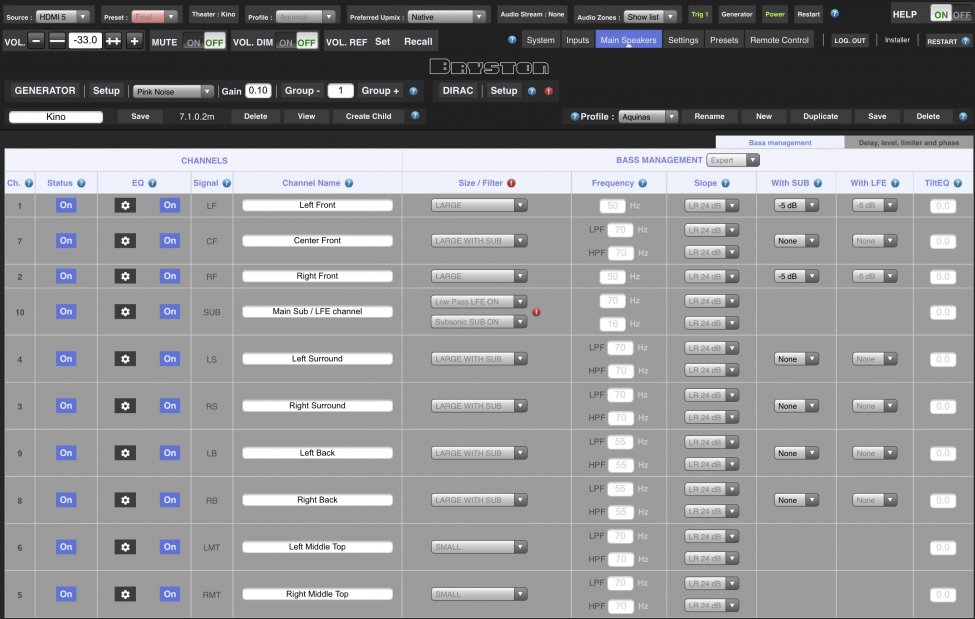Open Bass Management Expert mode dropdown

coord(732,160)
